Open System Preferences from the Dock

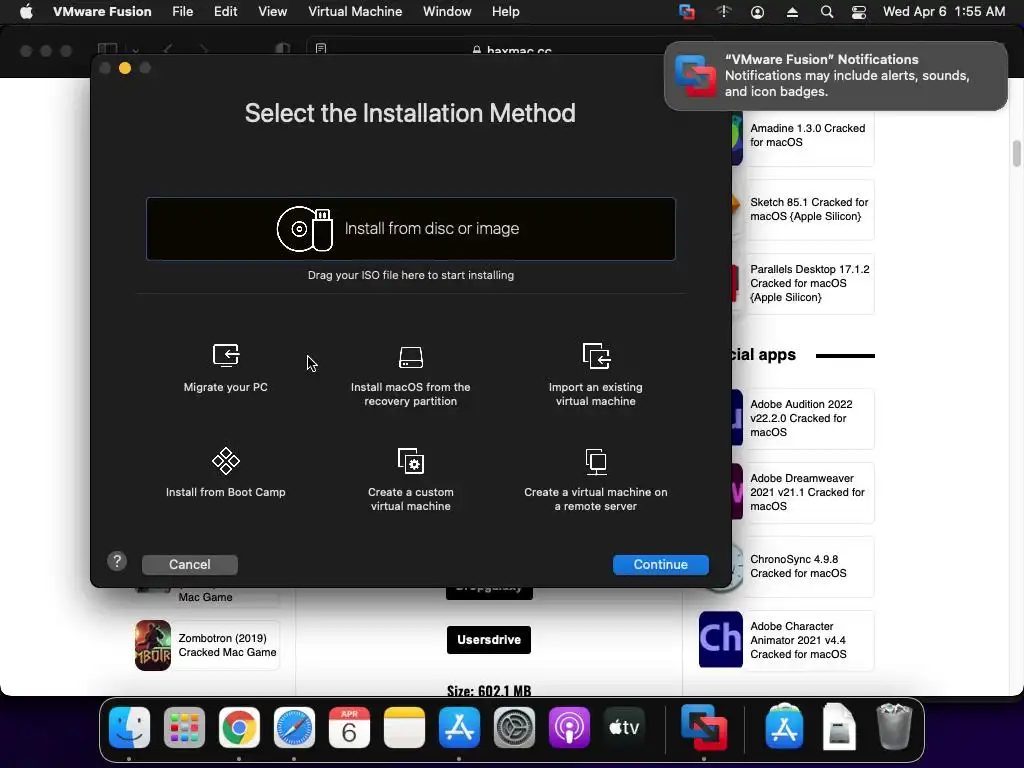point(514,727)
